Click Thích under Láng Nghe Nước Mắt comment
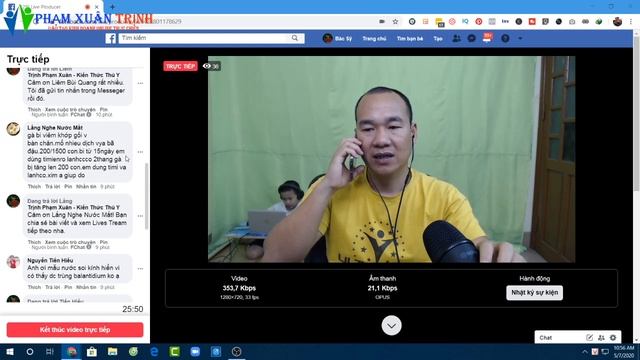640x360 pixels. 34,187
